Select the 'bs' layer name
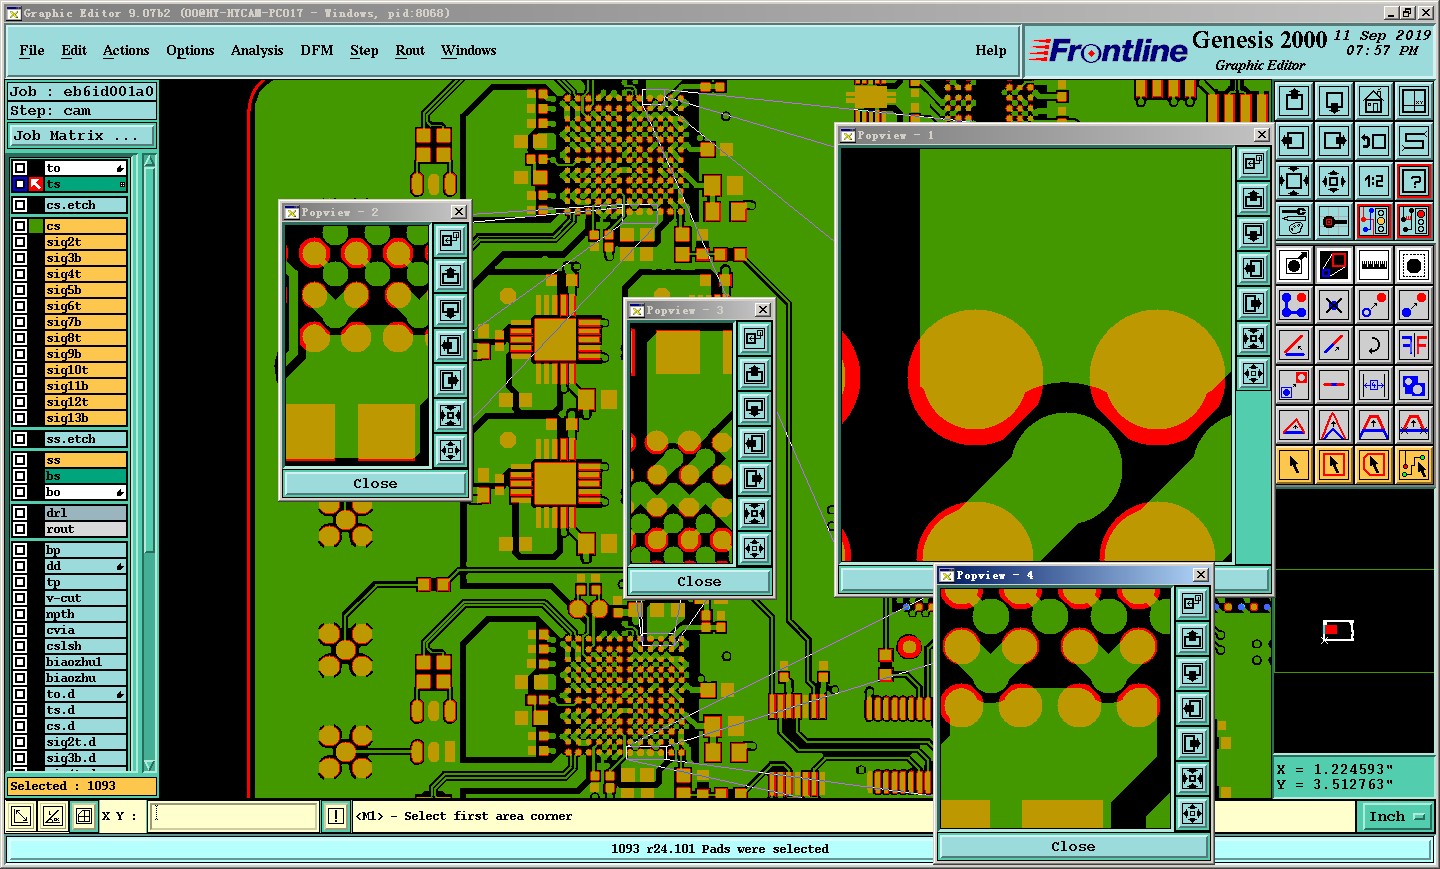This screenshot has width=1440, height=869. (86, 476)
